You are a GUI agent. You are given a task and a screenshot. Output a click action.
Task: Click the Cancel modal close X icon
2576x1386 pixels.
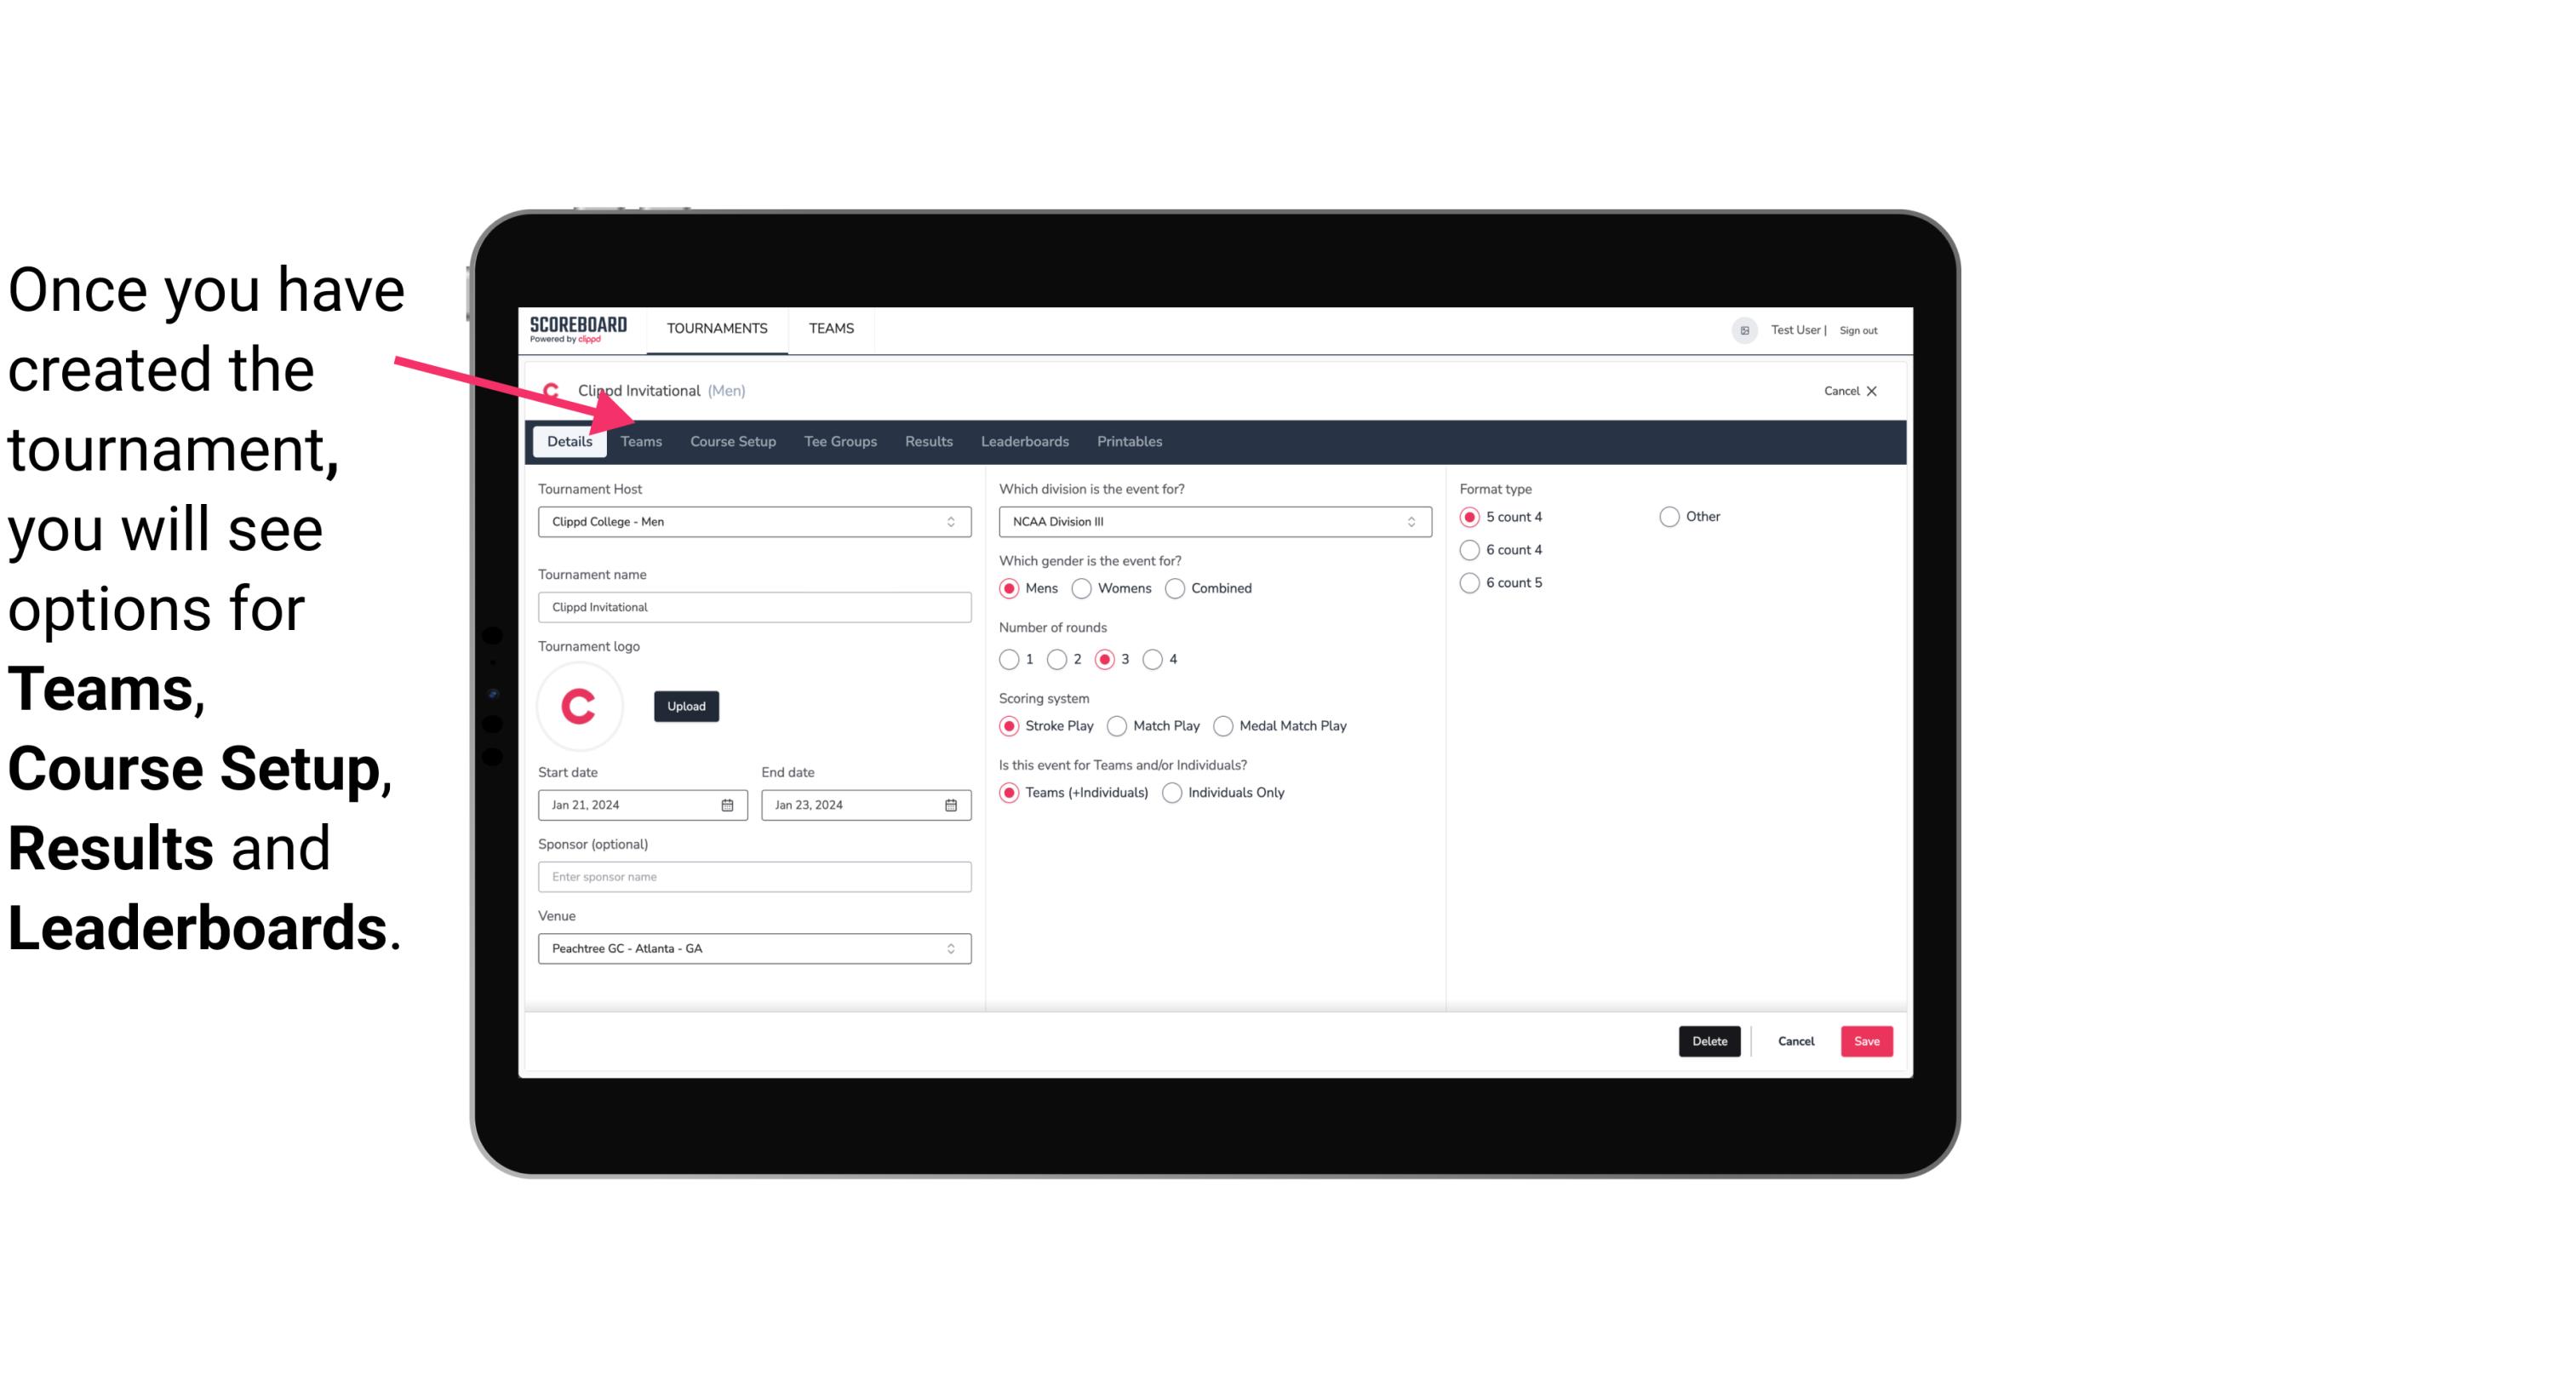1871,391
